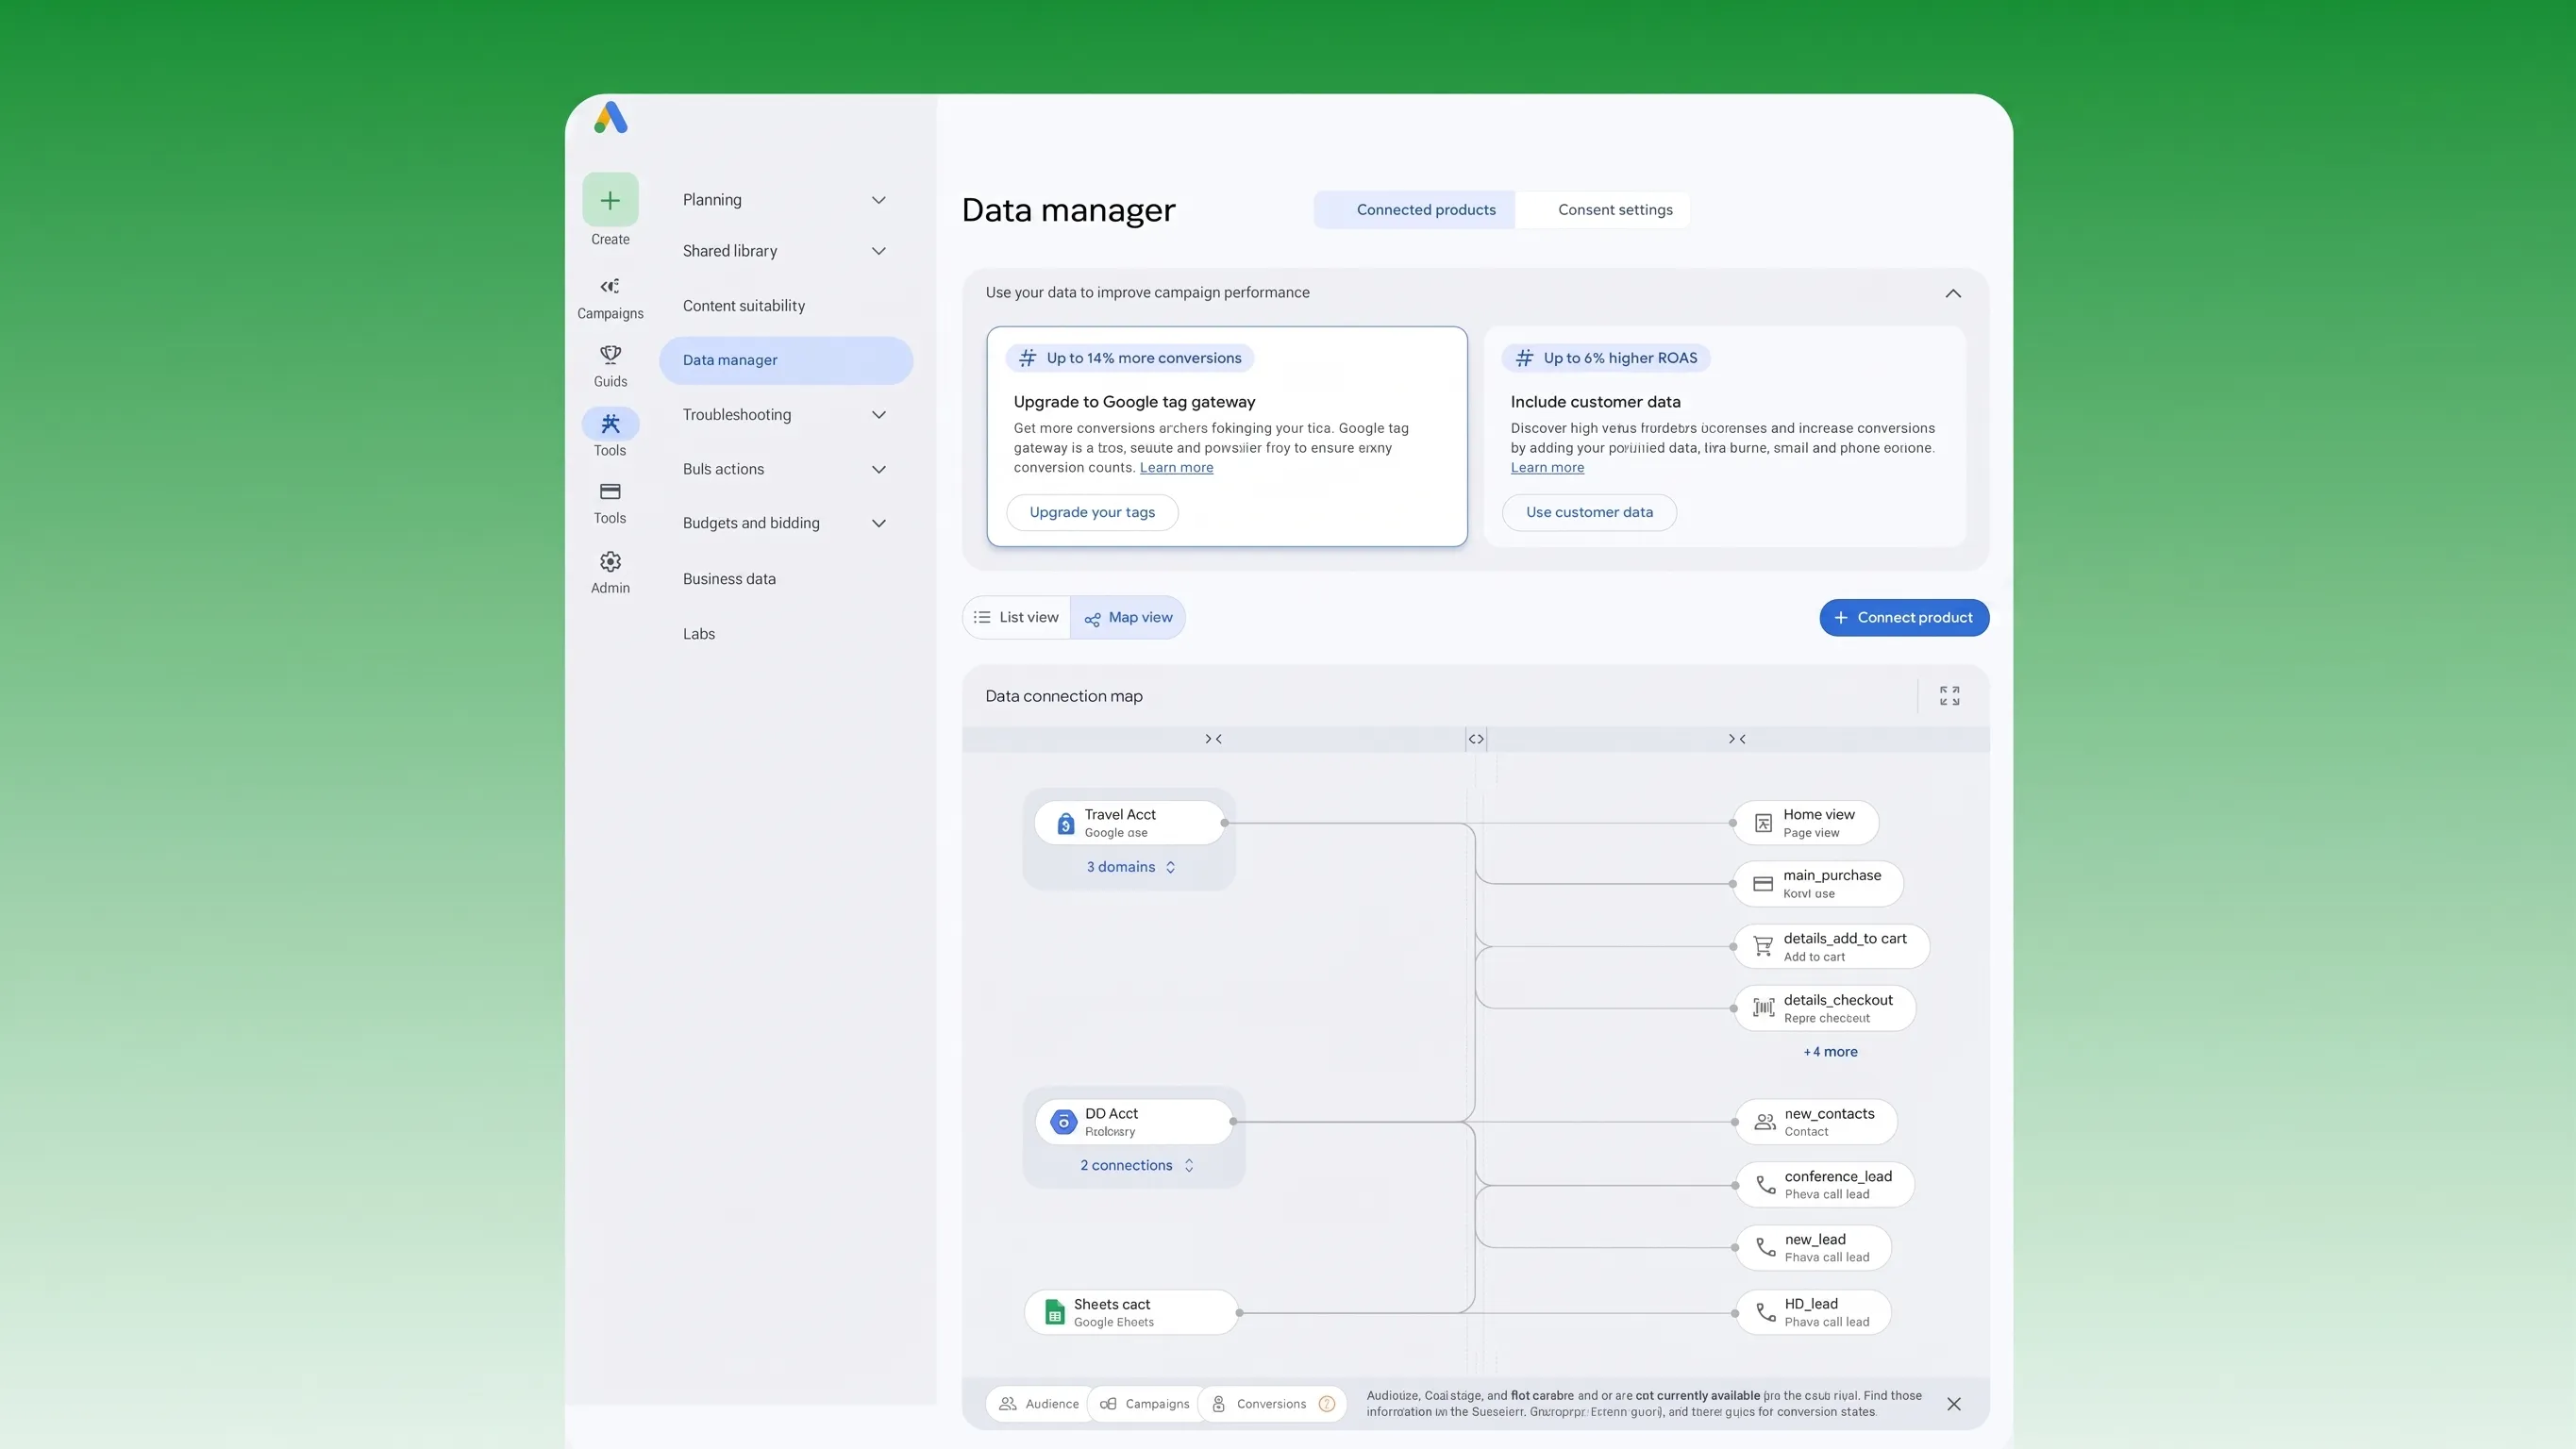Click the center column divider handle
This screenshot has height=1449, width=2576.
1476,739
